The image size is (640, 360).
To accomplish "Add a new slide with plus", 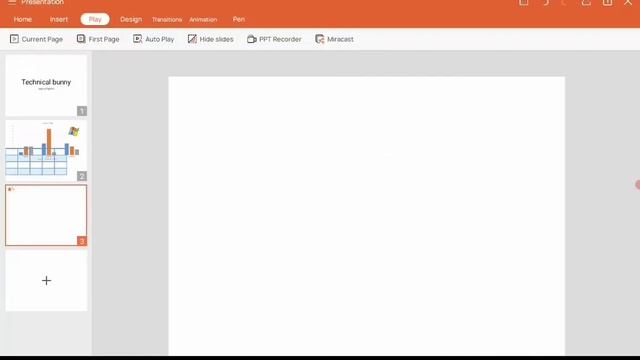I will tap(46, 280).
